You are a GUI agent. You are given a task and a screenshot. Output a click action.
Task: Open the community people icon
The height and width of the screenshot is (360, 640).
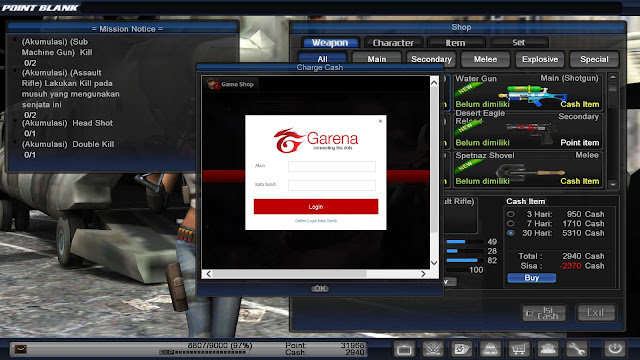pyautogui.click(x=547, y=349)
